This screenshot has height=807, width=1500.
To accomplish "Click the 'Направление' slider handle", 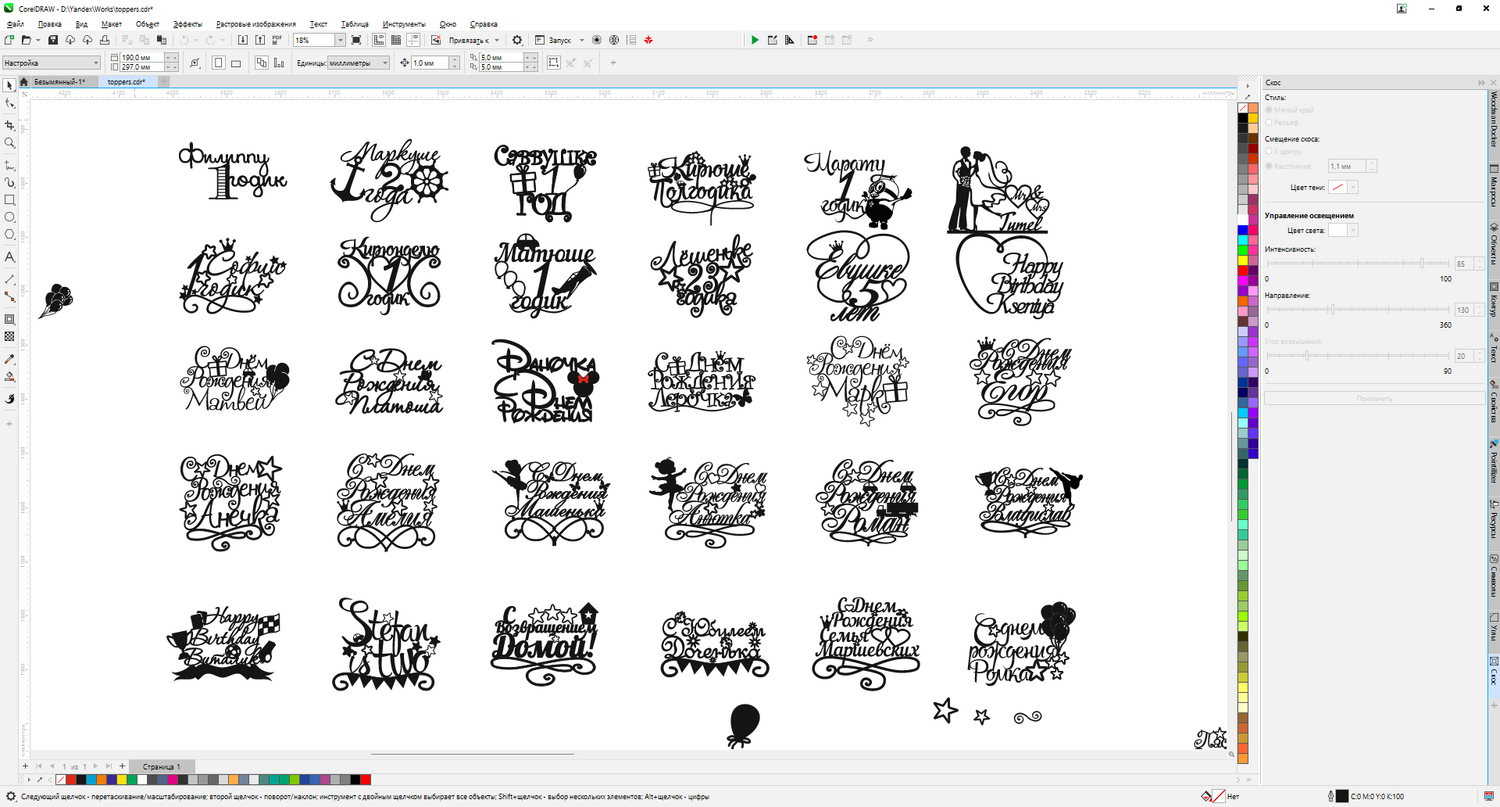I will click(x=1332, y=310).
